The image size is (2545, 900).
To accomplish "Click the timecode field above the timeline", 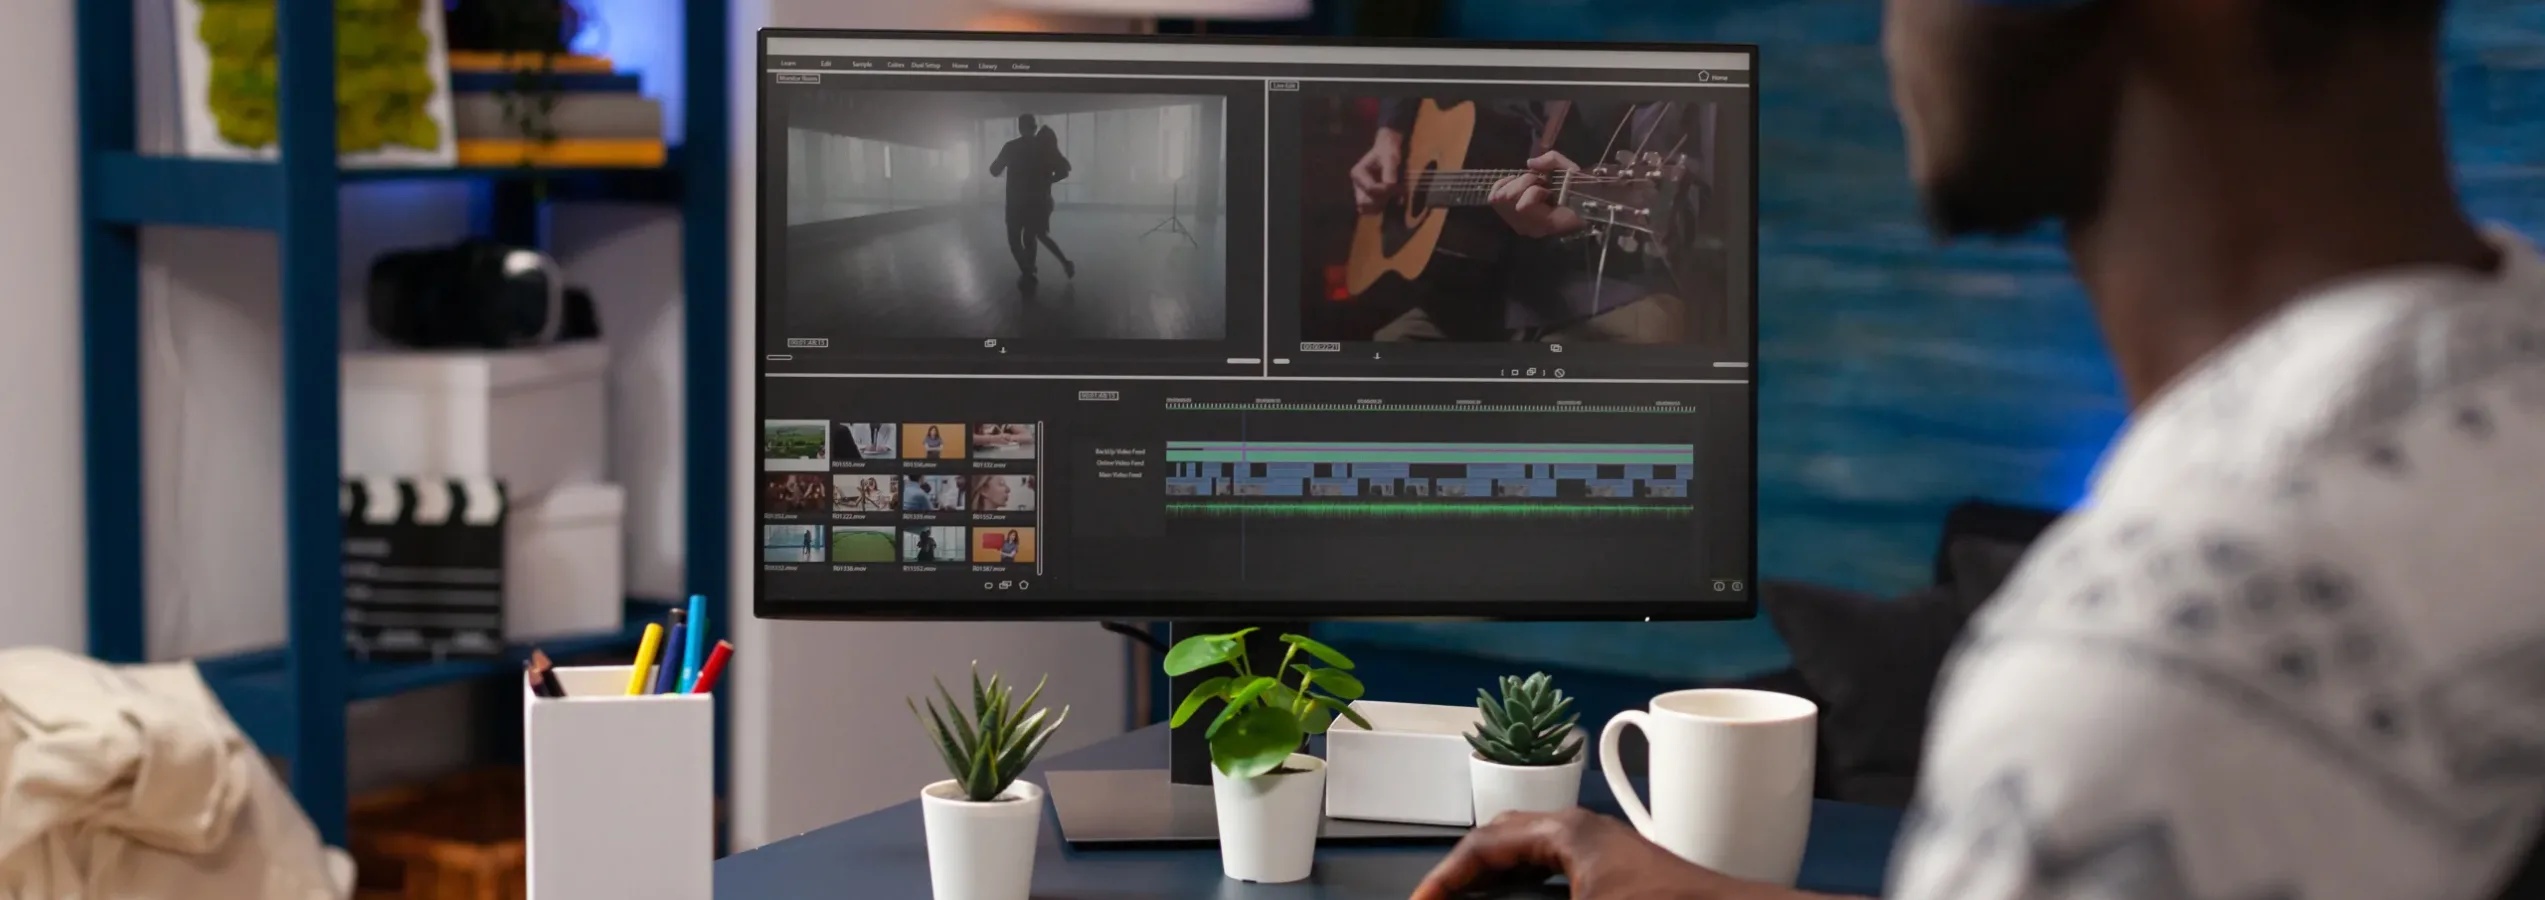I will point(1098,396).
